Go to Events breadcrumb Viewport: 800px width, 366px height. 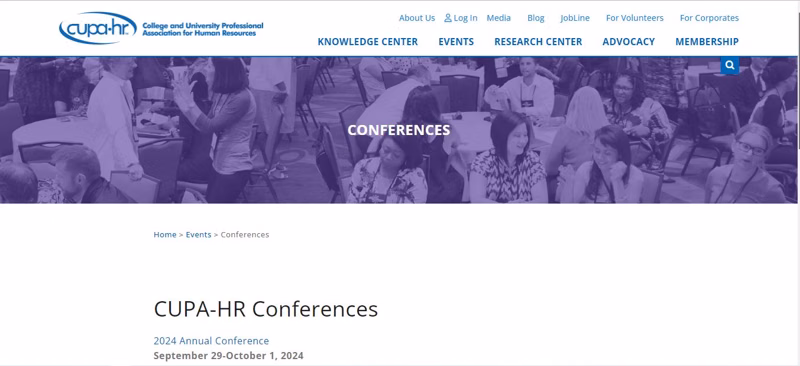click(198, 235)
